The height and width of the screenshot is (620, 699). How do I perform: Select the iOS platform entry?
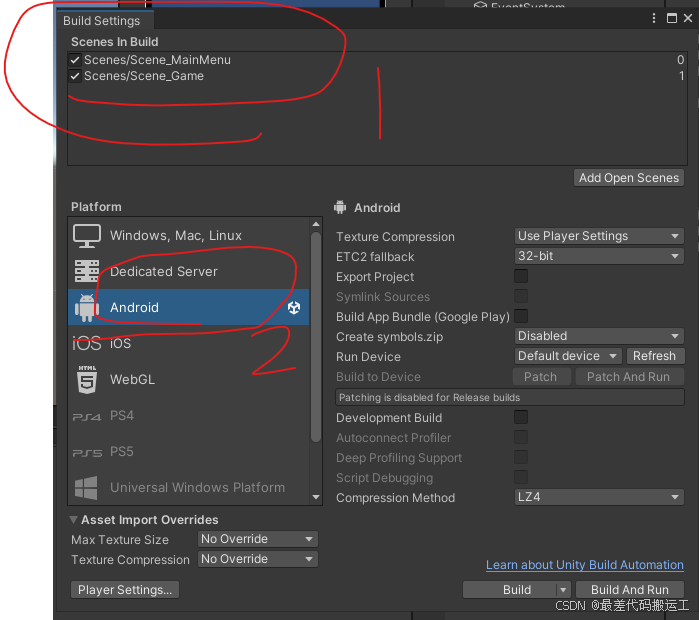189,344
